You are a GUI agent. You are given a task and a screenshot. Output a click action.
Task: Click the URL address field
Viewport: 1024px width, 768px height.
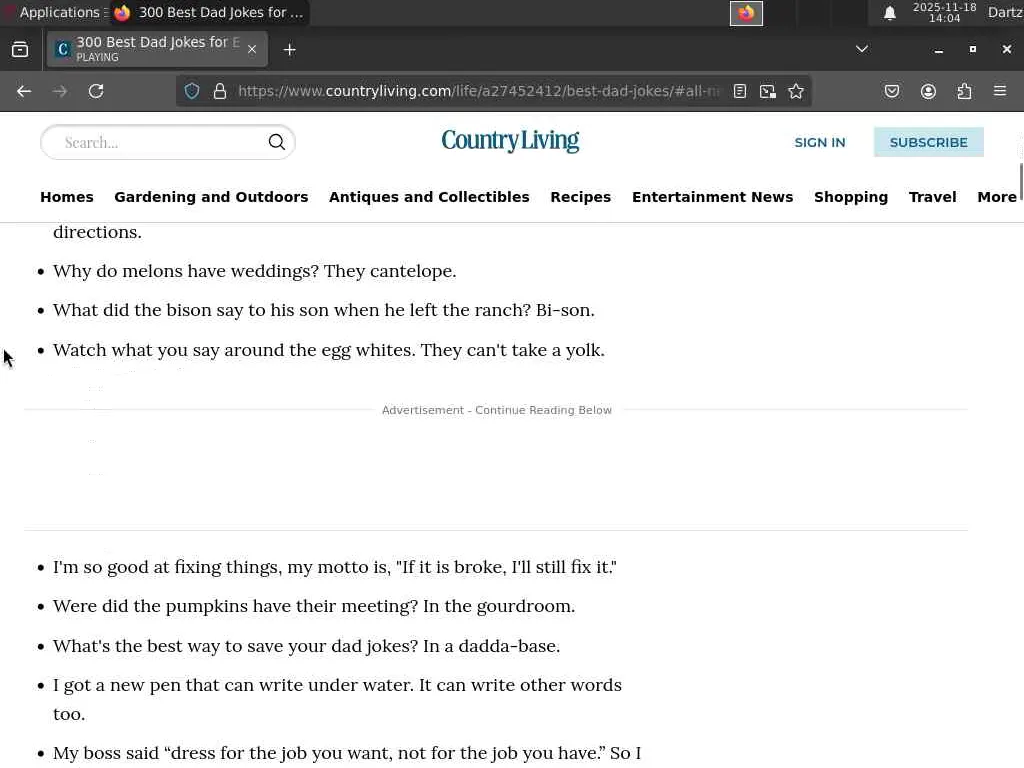[478, 91]
